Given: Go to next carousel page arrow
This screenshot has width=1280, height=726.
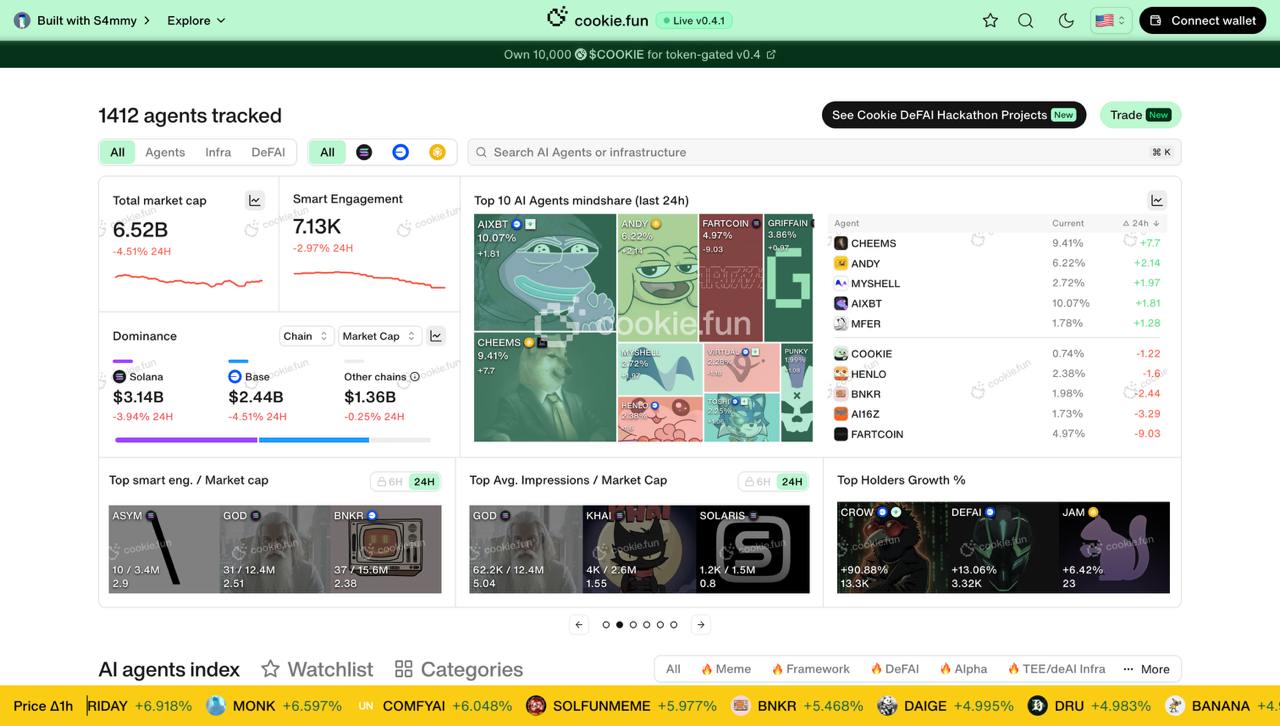Looking at the screenshot, I should [701, 625].
